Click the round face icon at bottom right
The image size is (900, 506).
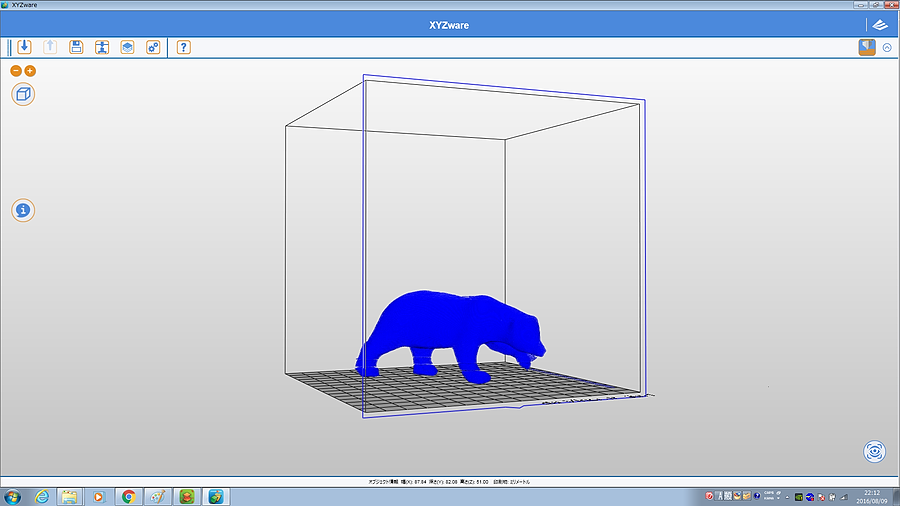coord(874,451)
